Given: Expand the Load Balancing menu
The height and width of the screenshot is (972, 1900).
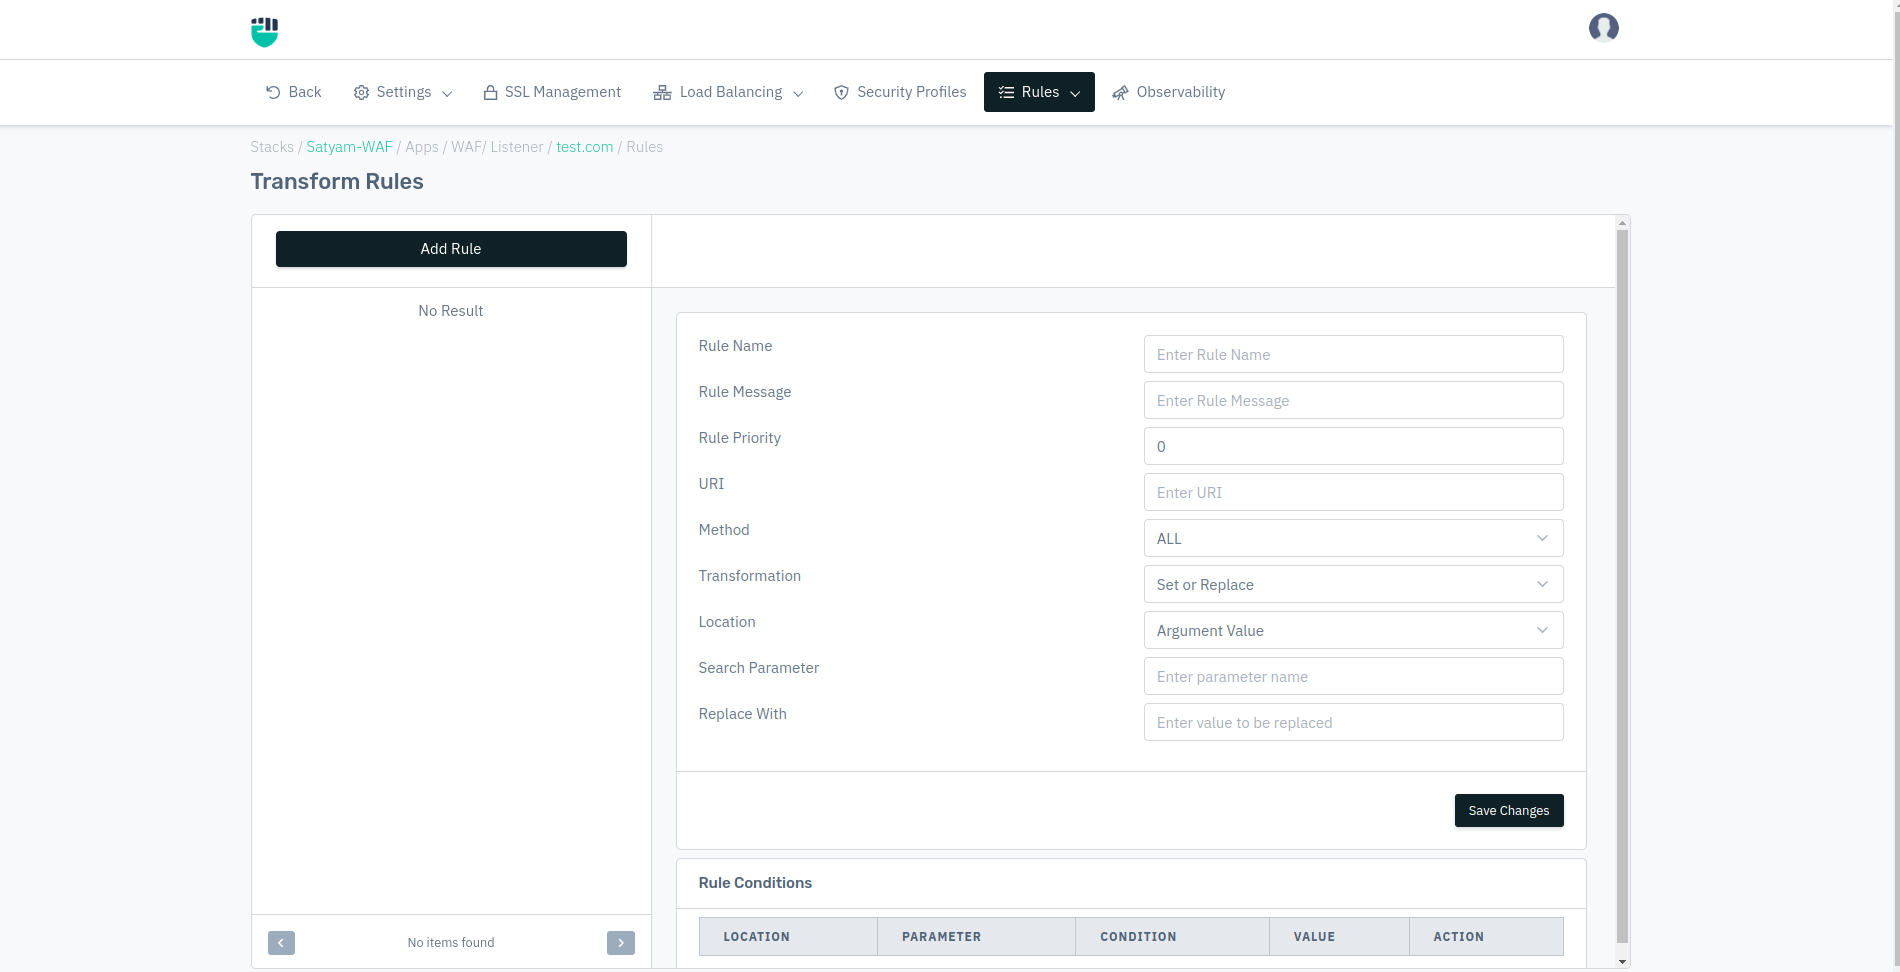Looking at the screenshot, I should (728, 92).
